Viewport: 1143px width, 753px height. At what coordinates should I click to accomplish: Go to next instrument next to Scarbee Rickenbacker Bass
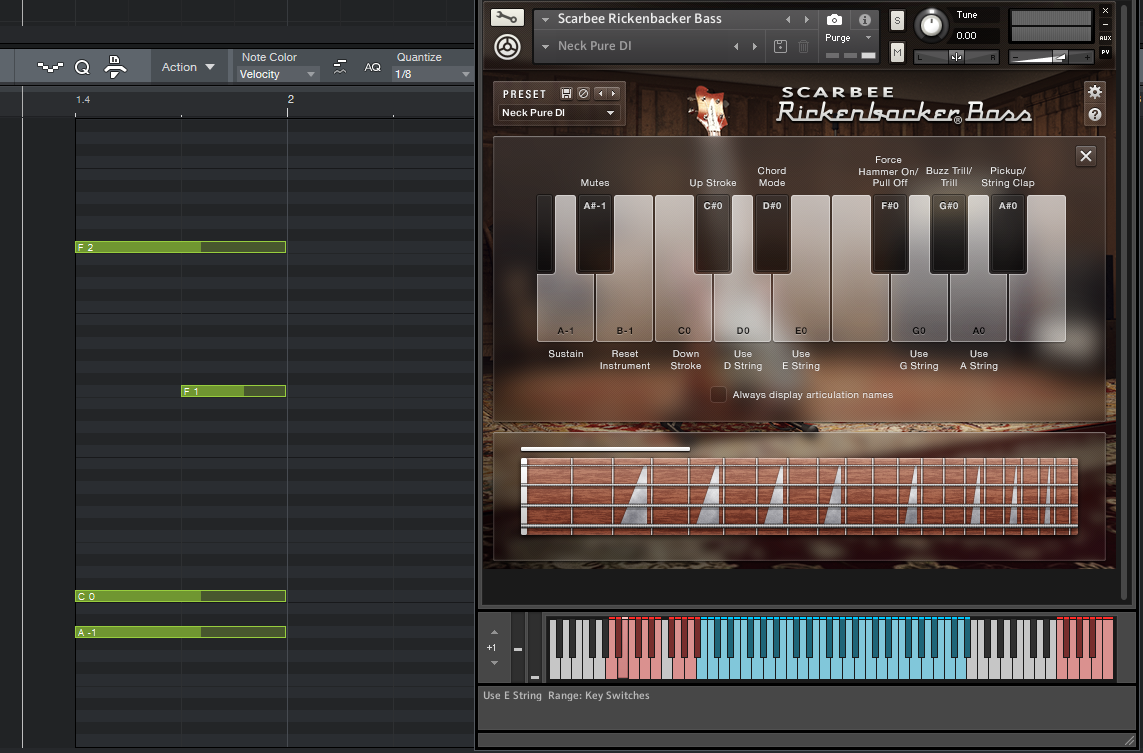[806, 20]
